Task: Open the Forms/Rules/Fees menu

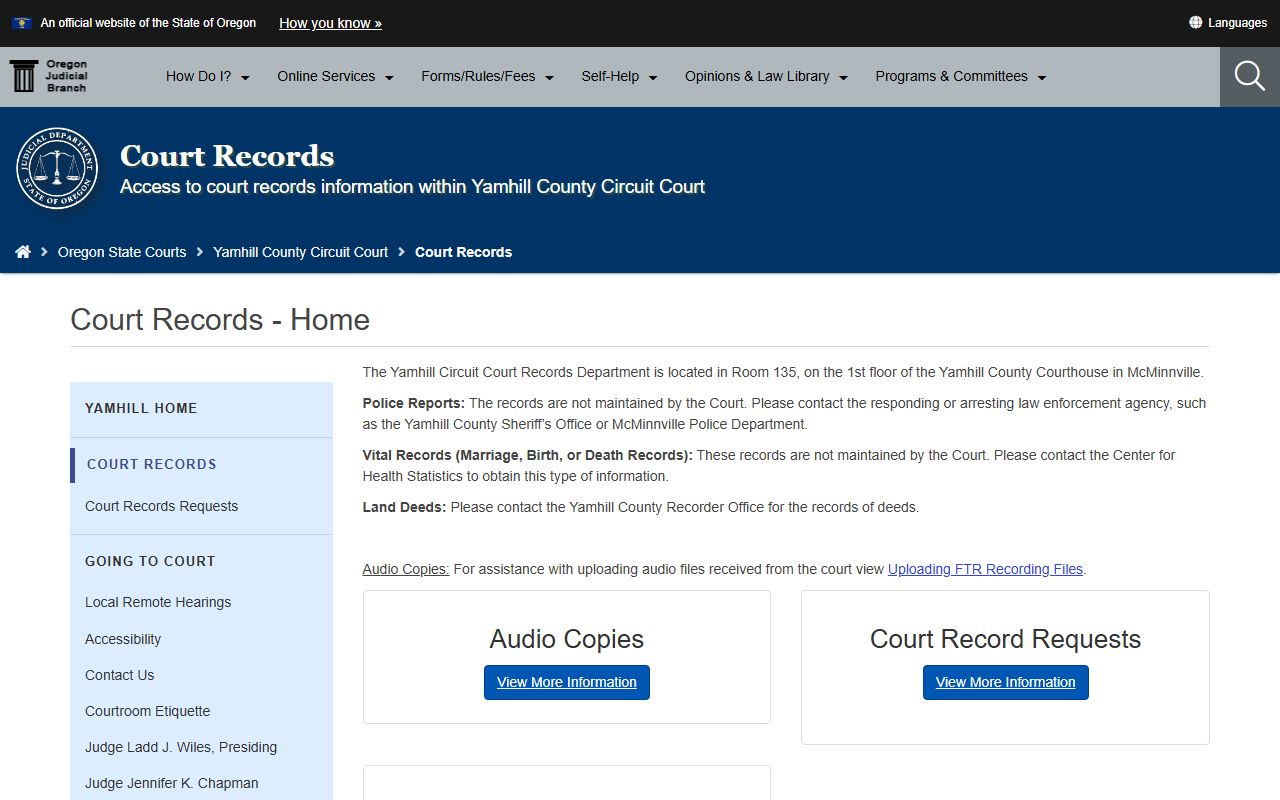Action: coord(488,76)
